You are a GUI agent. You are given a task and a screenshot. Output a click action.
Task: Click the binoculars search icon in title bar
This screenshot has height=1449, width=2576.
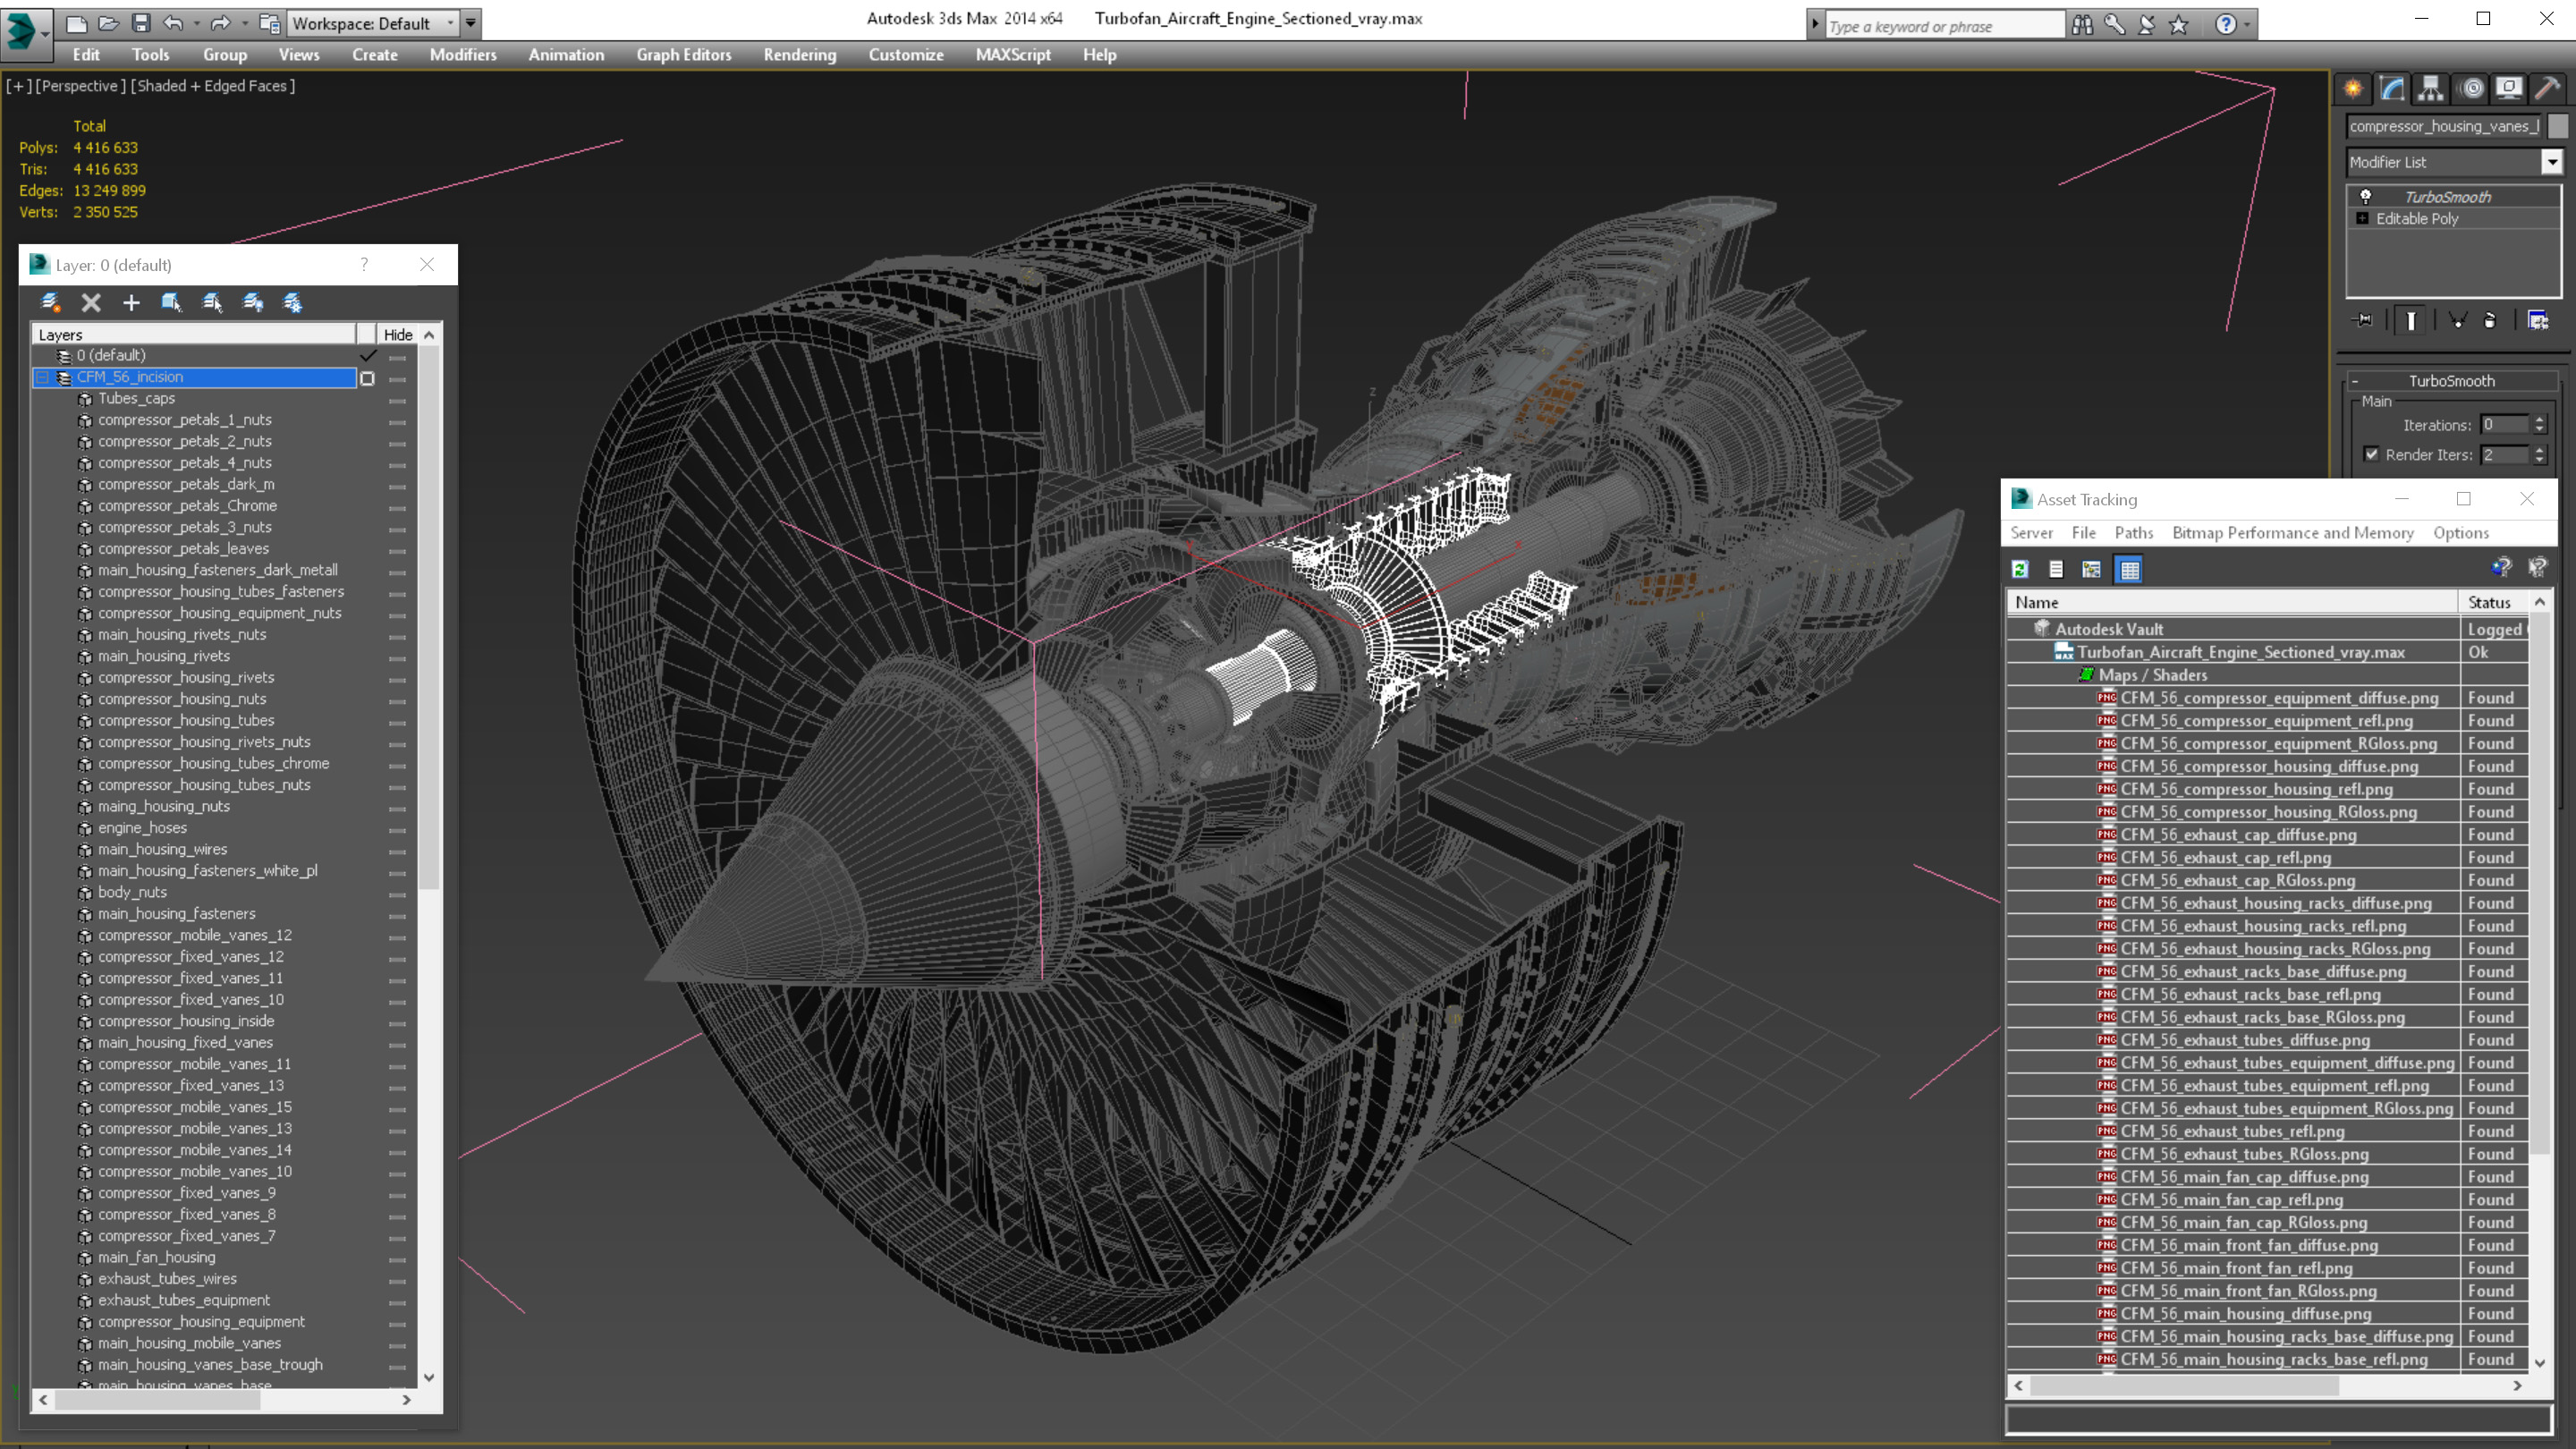pyautogui.click(x=2082, y=25)
